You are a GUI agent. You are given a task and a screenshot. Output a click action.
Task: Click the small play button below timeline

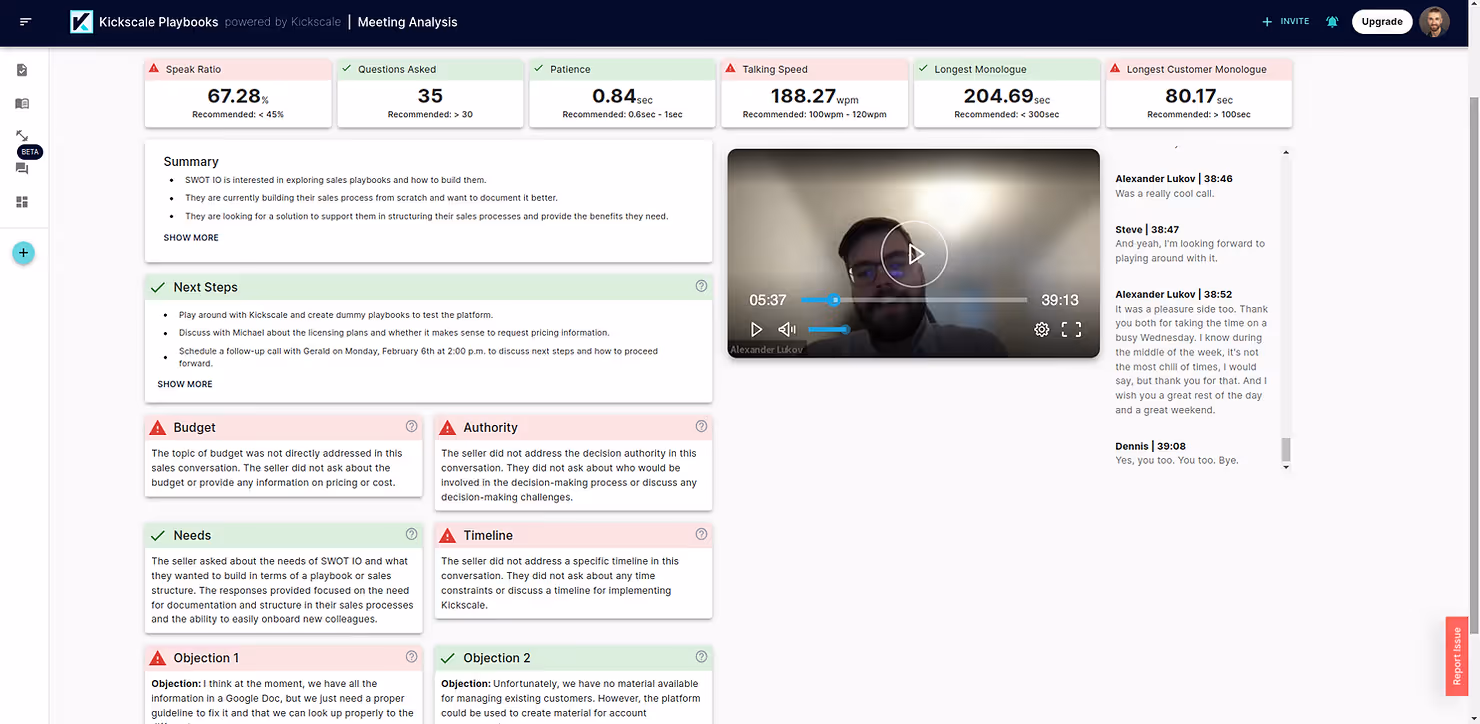pos(756,329)
